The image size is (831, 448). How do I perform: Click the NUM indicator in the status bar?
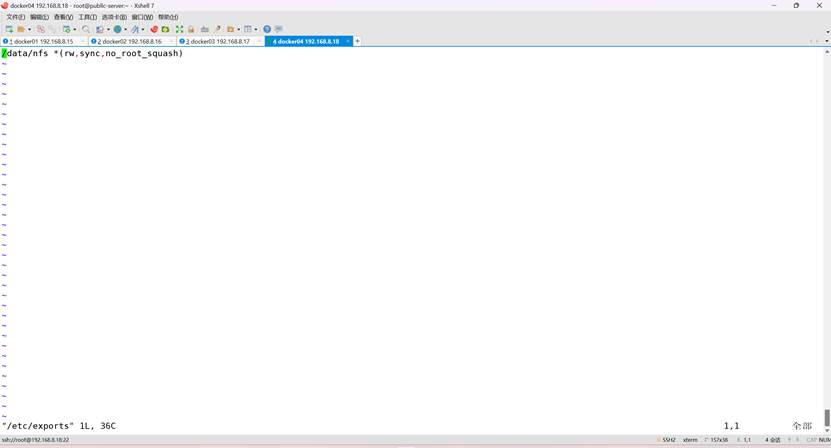[825, 440]
